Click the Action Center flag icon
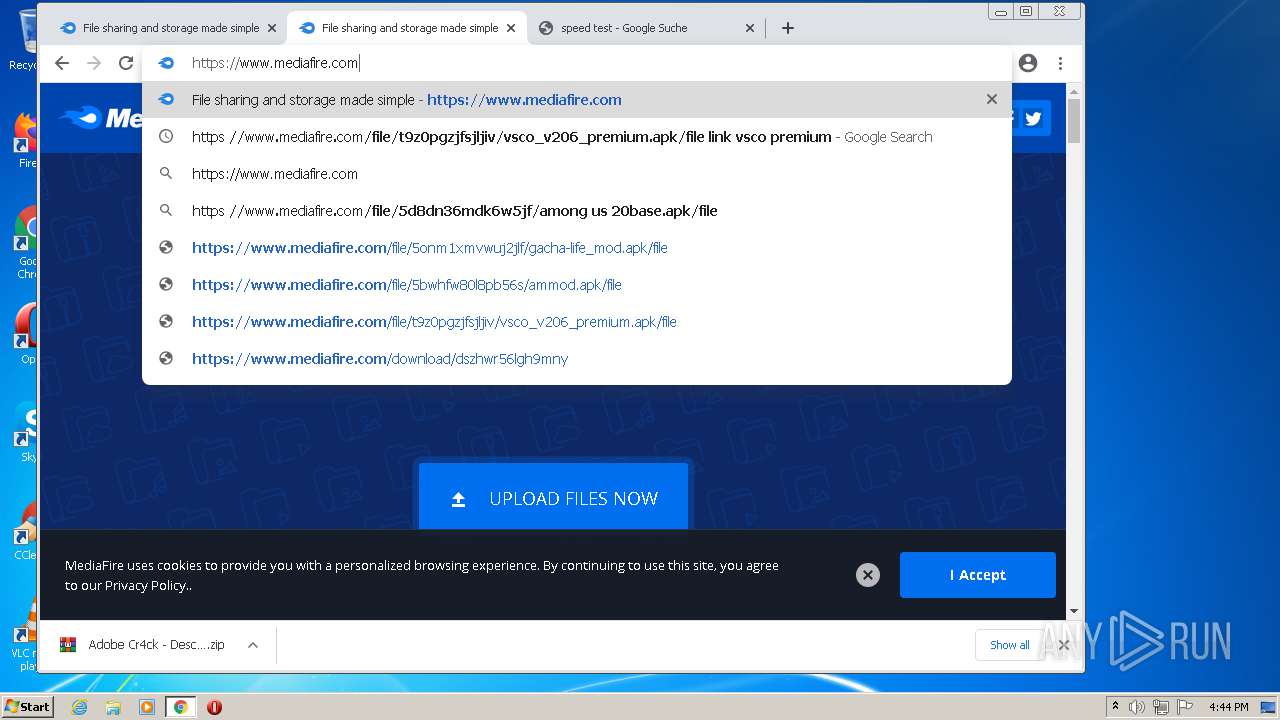Viewport: 1280px width, 720px height. click(x=1185, y=707)
